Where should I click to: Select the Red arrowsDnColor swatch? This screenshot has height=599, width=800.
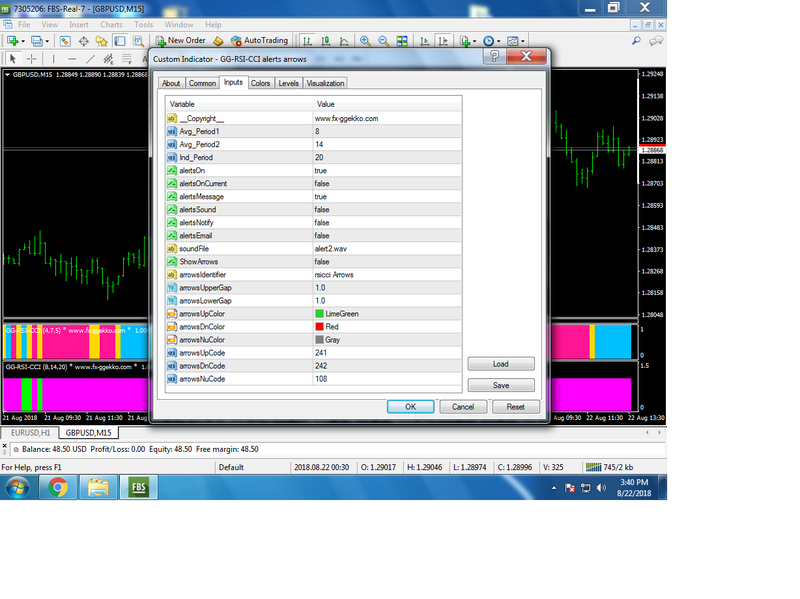[x=319, y=327]
